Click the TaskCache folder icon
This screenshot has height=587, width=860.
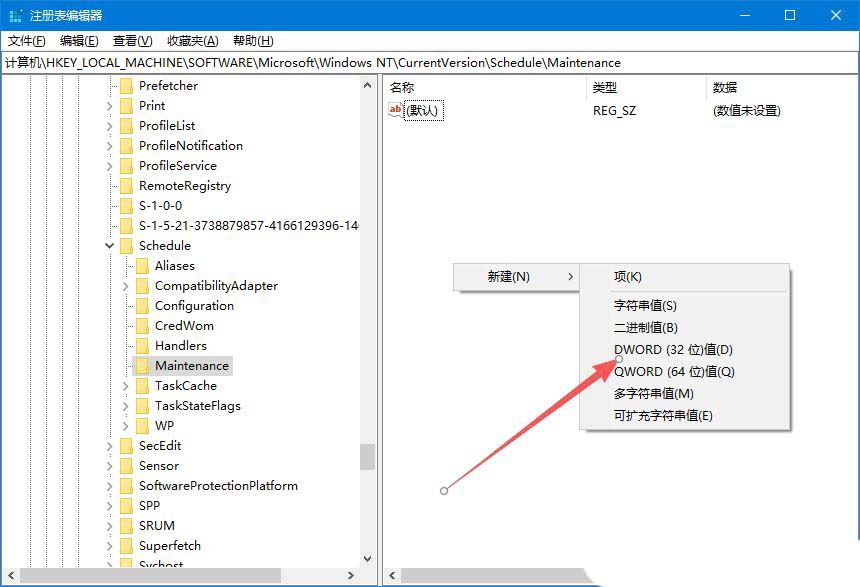(x=142, y=386)
